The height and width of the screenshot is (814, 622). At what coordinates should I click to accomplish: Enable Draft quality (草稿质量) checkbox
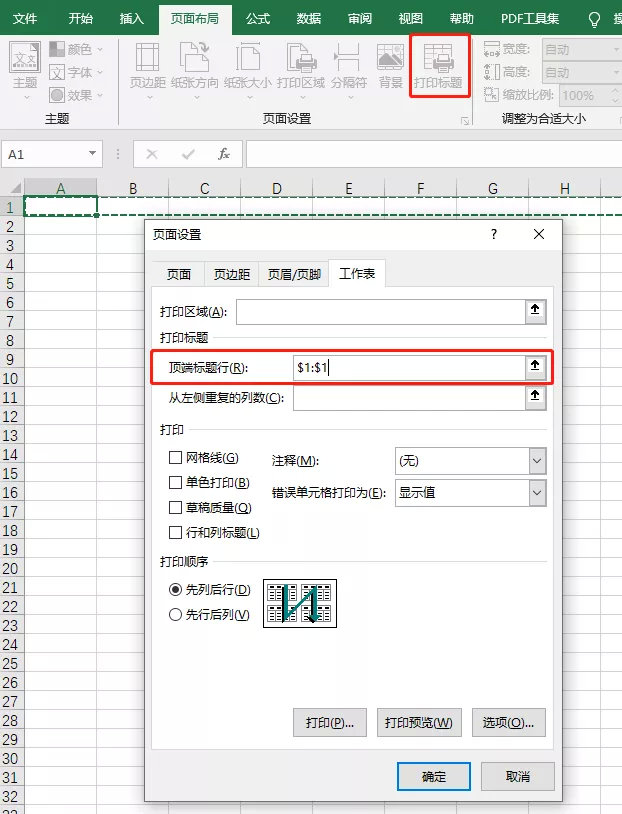[175, 507]
